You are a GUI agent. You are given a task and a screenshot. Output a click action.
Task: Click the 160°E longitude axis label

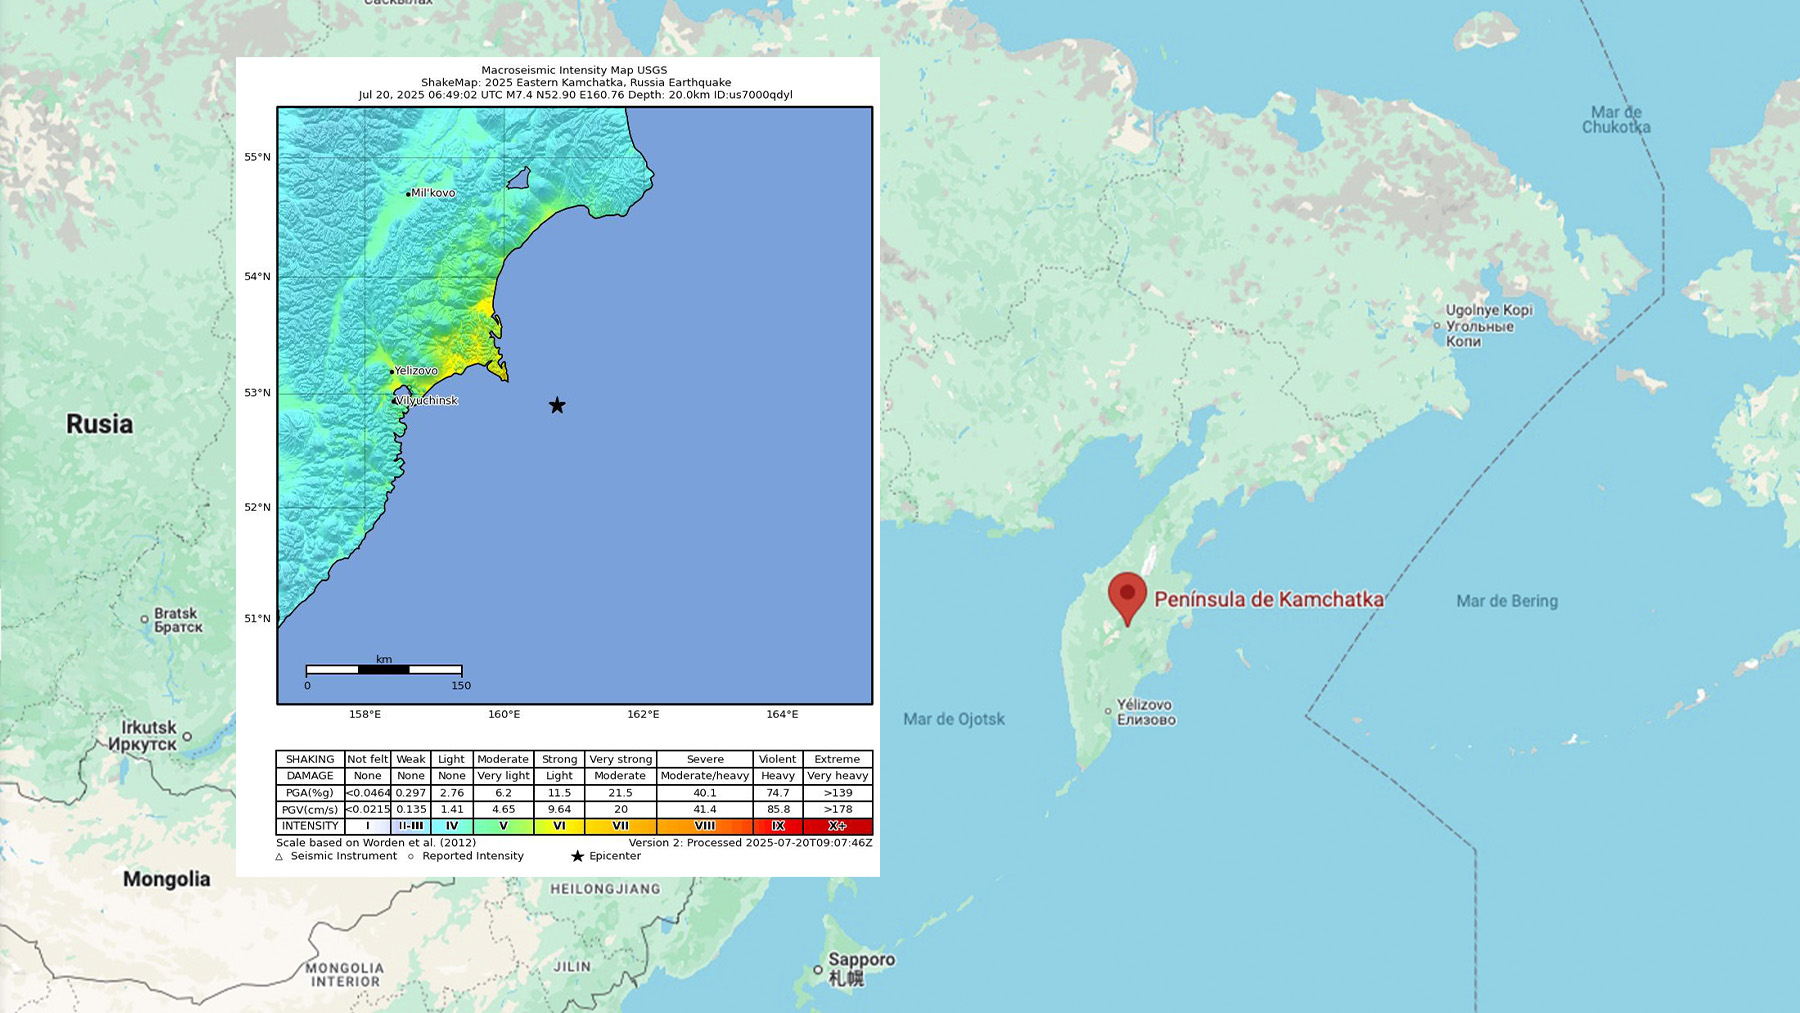[504, 714]
